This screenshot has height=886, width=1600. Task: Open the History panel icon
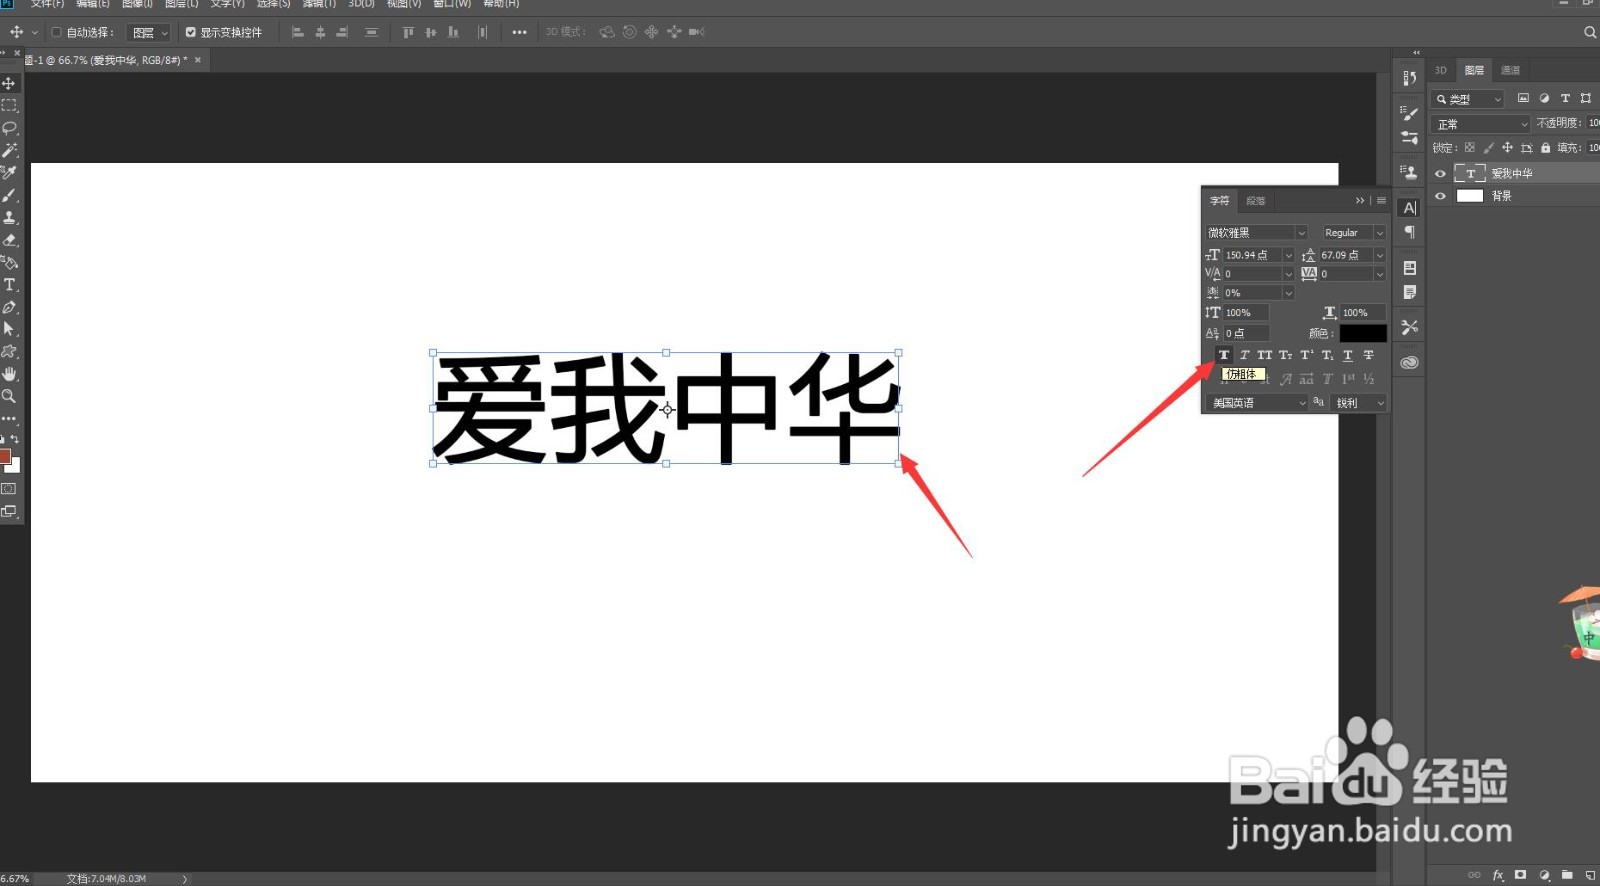(1409, 78)
